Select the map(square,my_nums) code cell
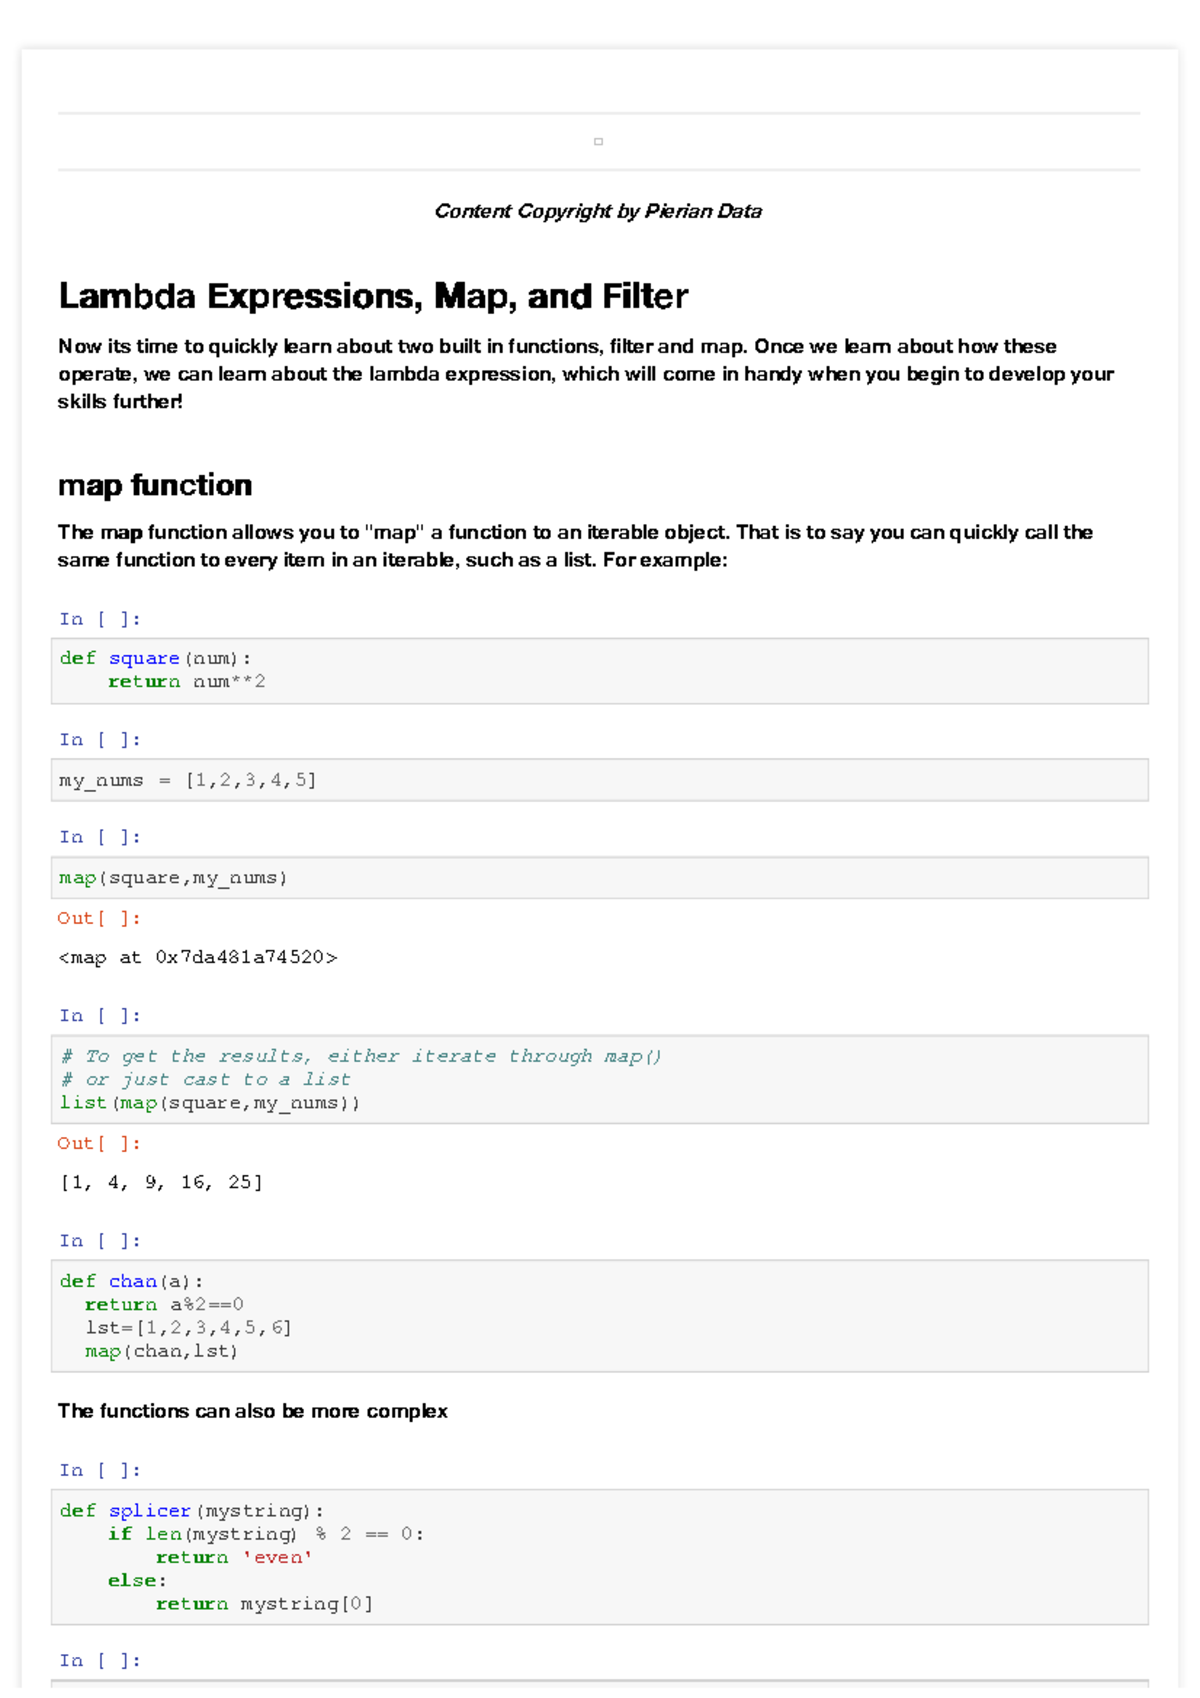Viewport: 1200px width, 1698px height. pyautogui.click(x=600, y=878)
